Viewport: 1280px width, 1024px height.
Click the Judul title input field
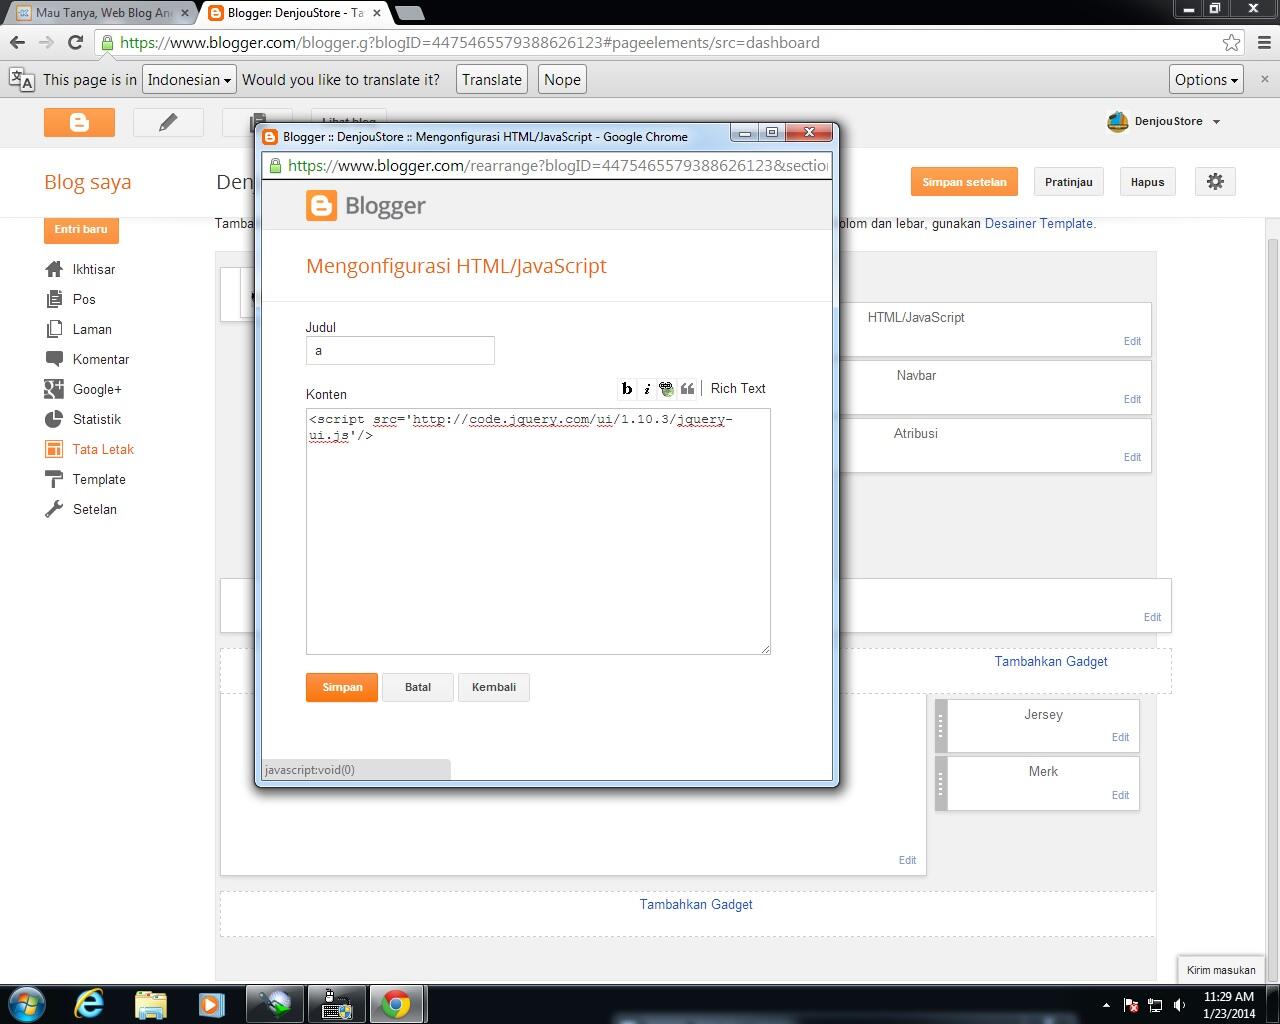click(400, 350)
